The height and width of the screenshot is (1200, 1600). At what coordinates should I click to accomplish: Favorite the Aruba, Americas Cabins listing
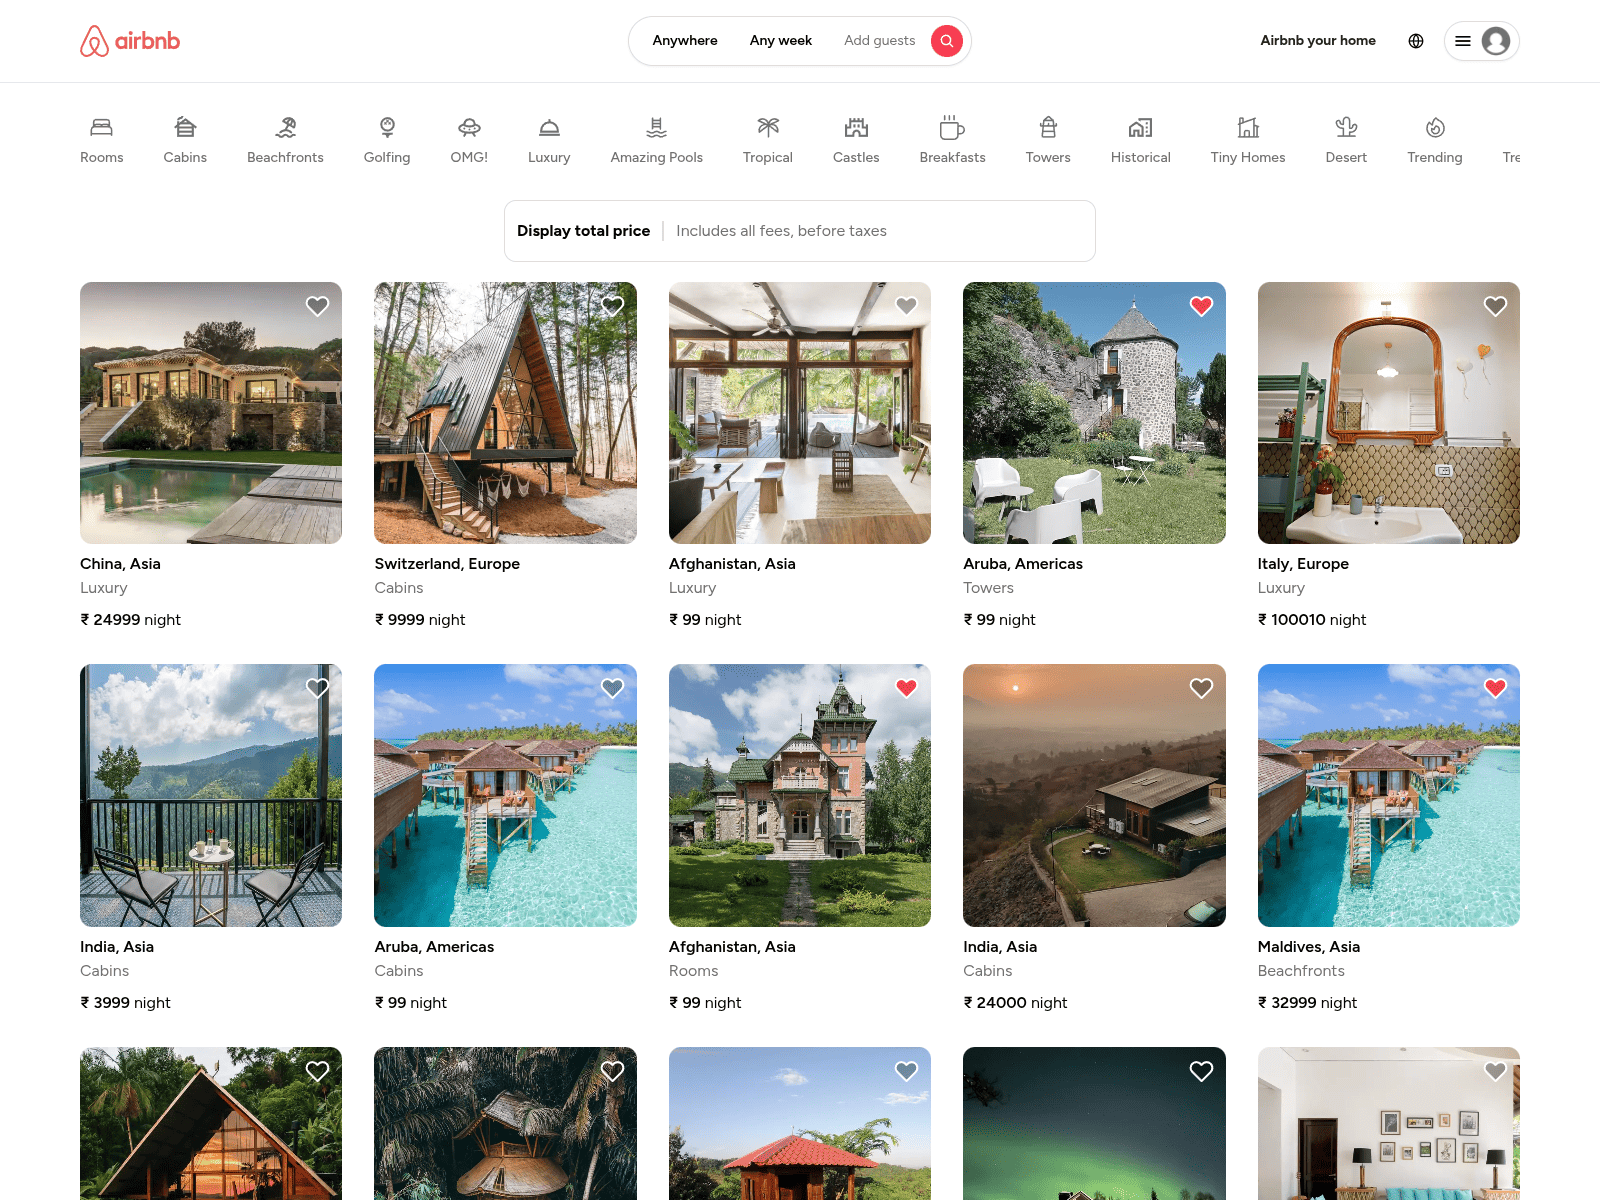coord(612,688)
